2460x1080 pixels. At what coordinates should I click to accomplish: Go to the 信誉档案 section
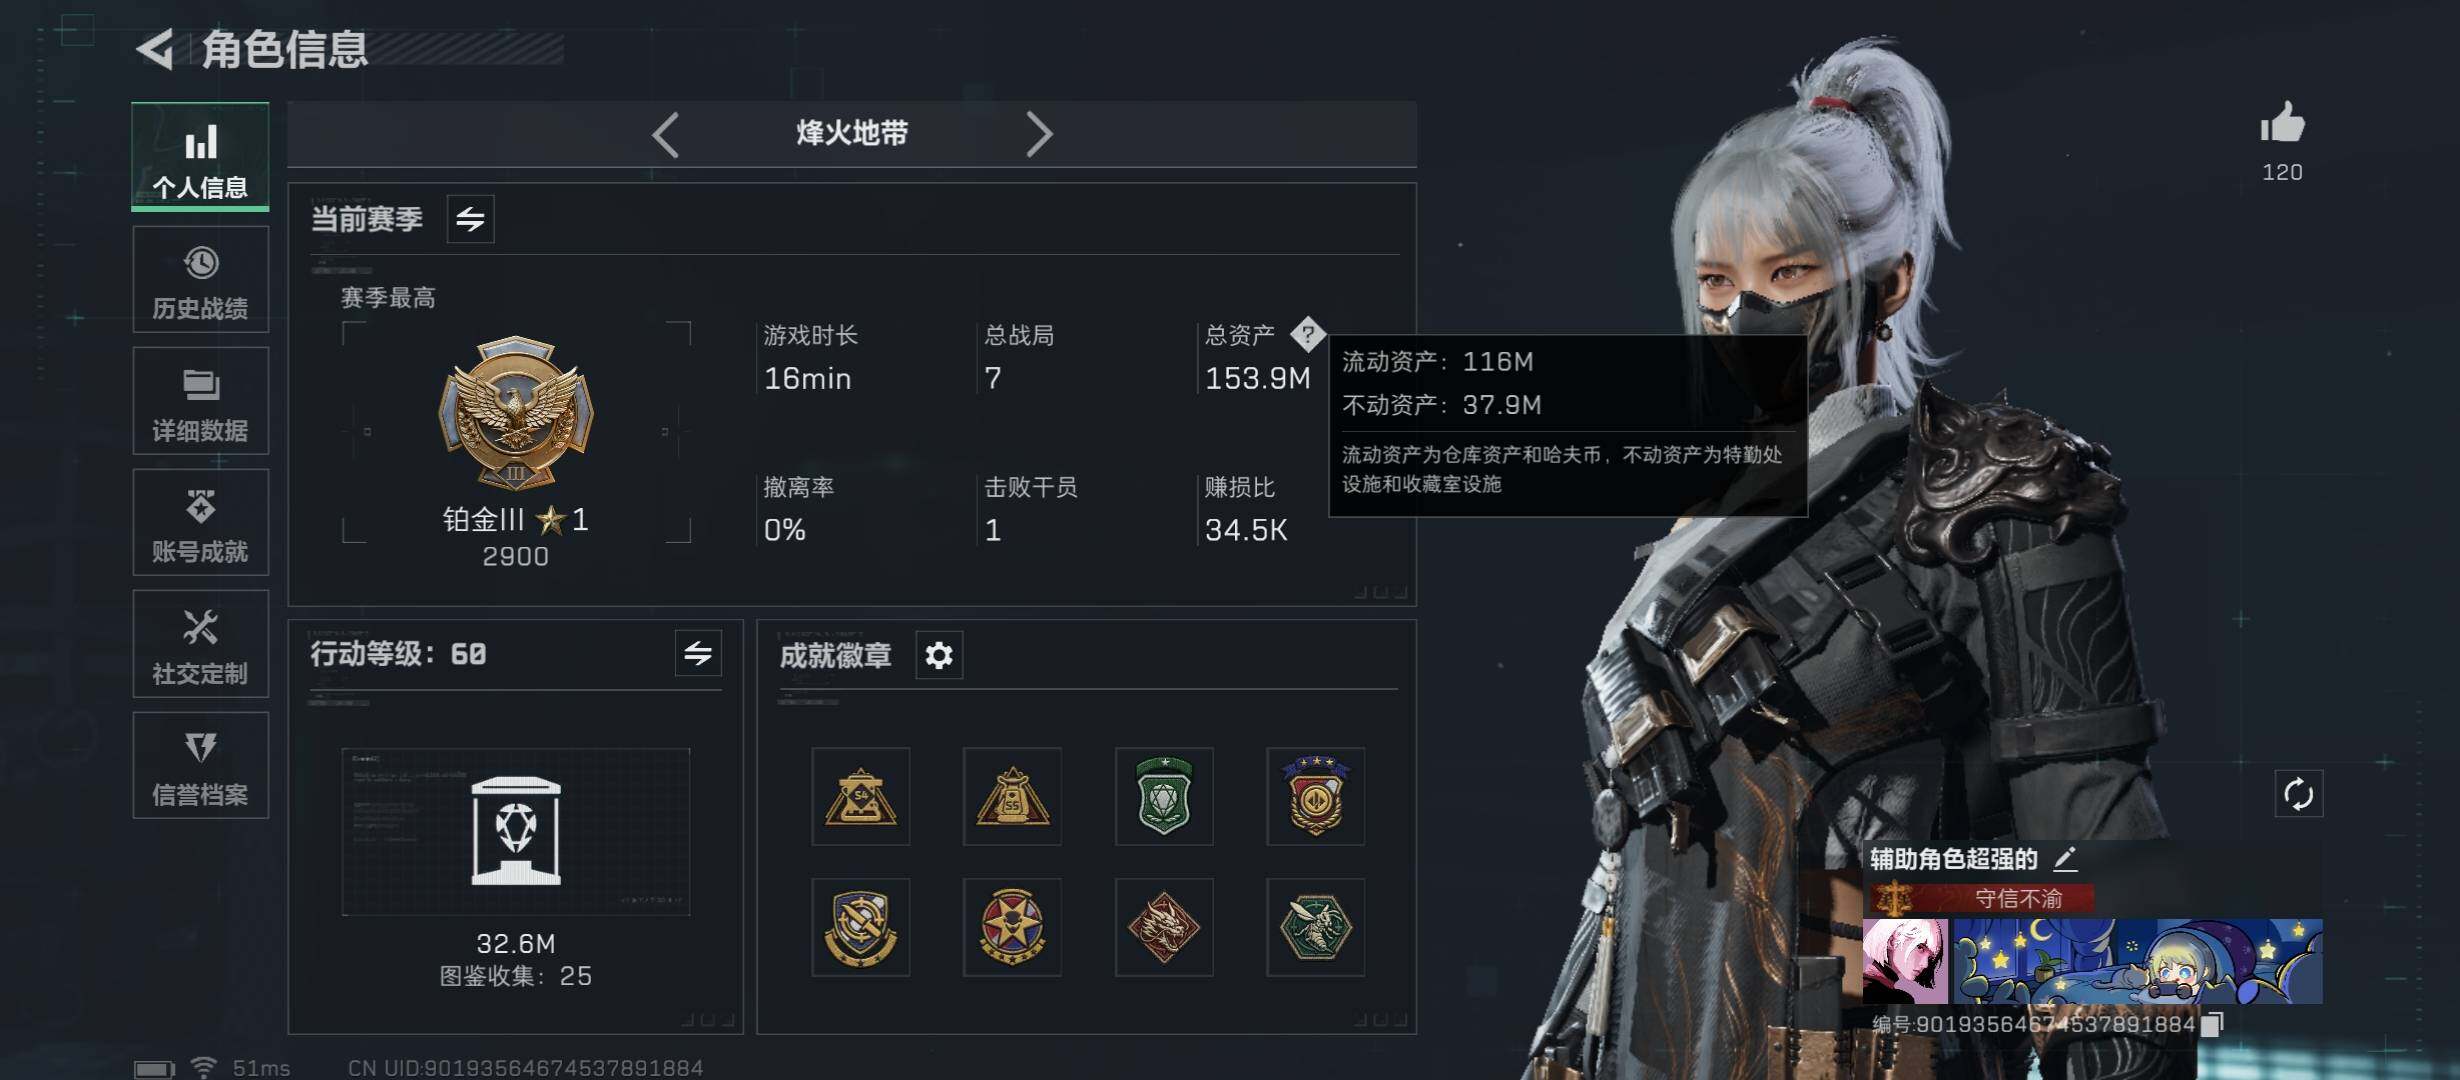click(201, 766)
